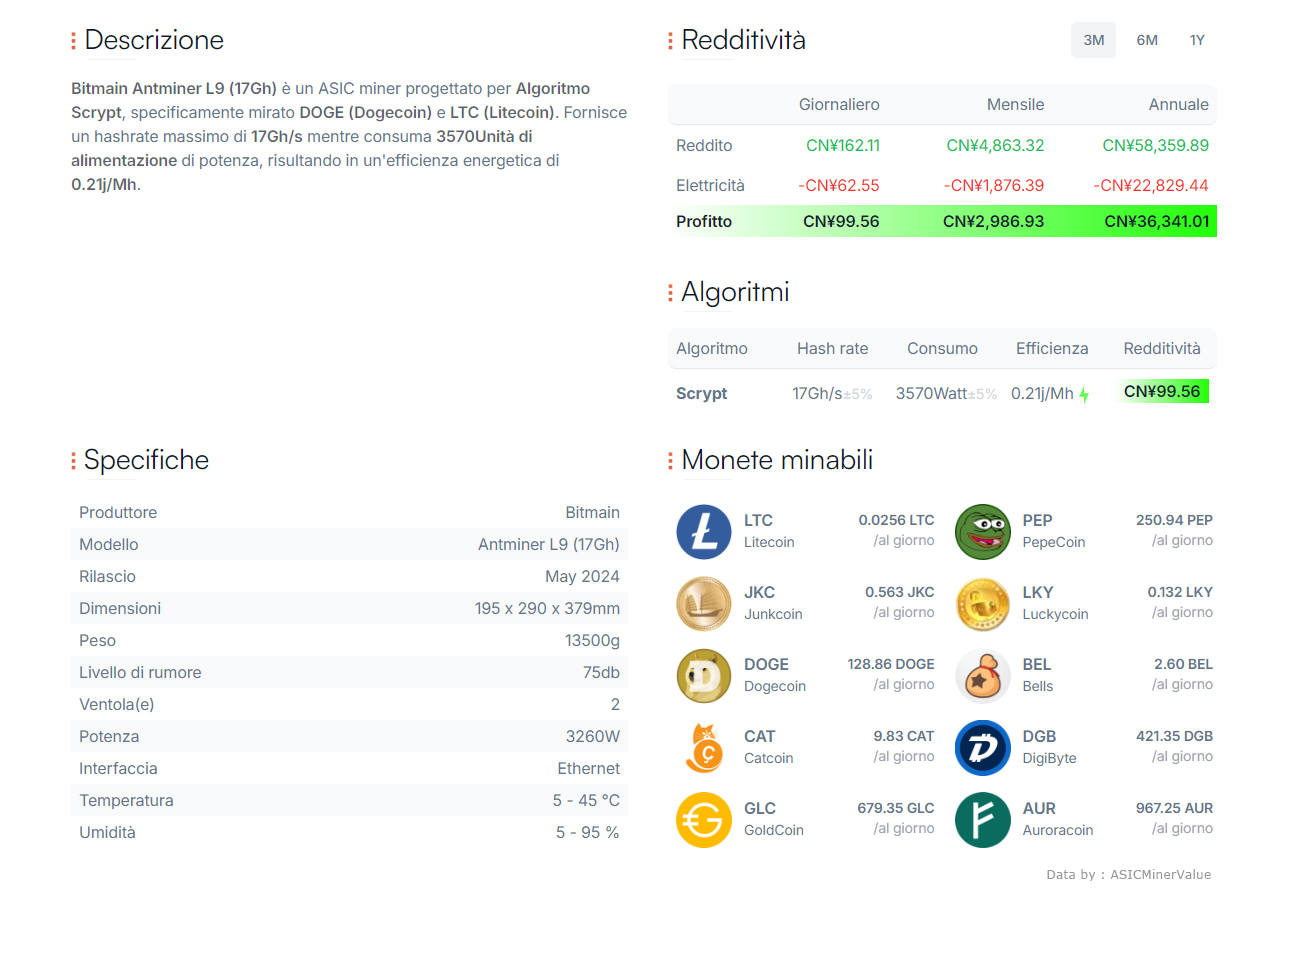Click the DigiByte blue logo
1296x963 pixels.
click(x=983, y=748)
